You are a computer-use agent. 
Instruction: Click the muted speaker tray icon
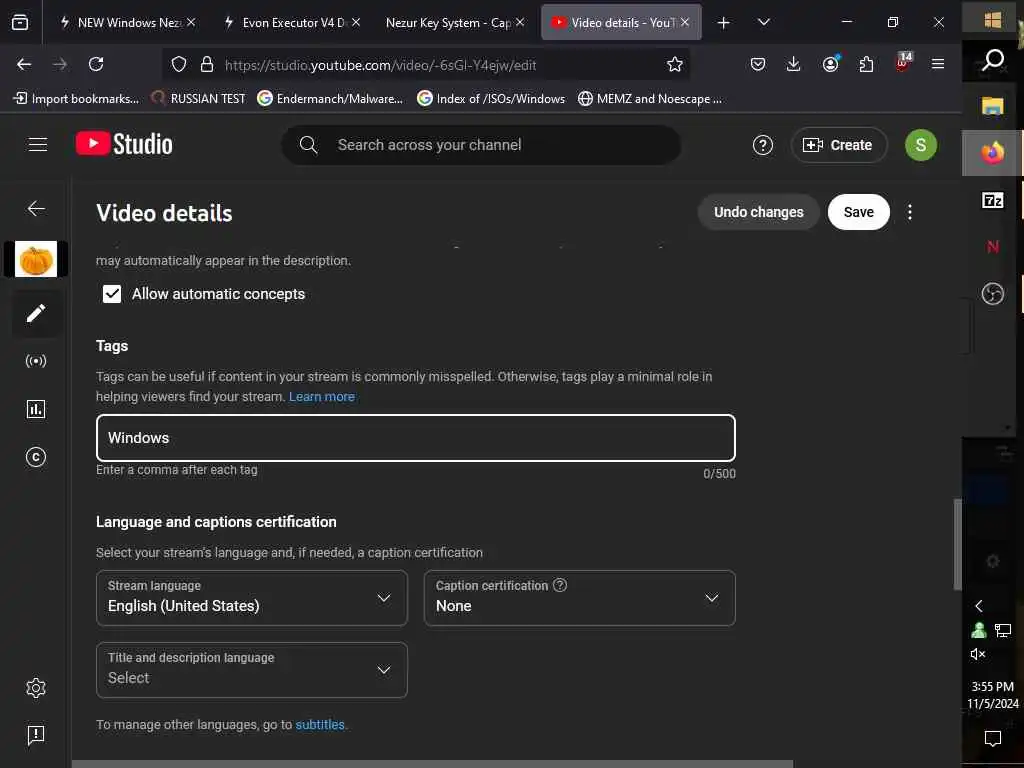pos(978,654)
